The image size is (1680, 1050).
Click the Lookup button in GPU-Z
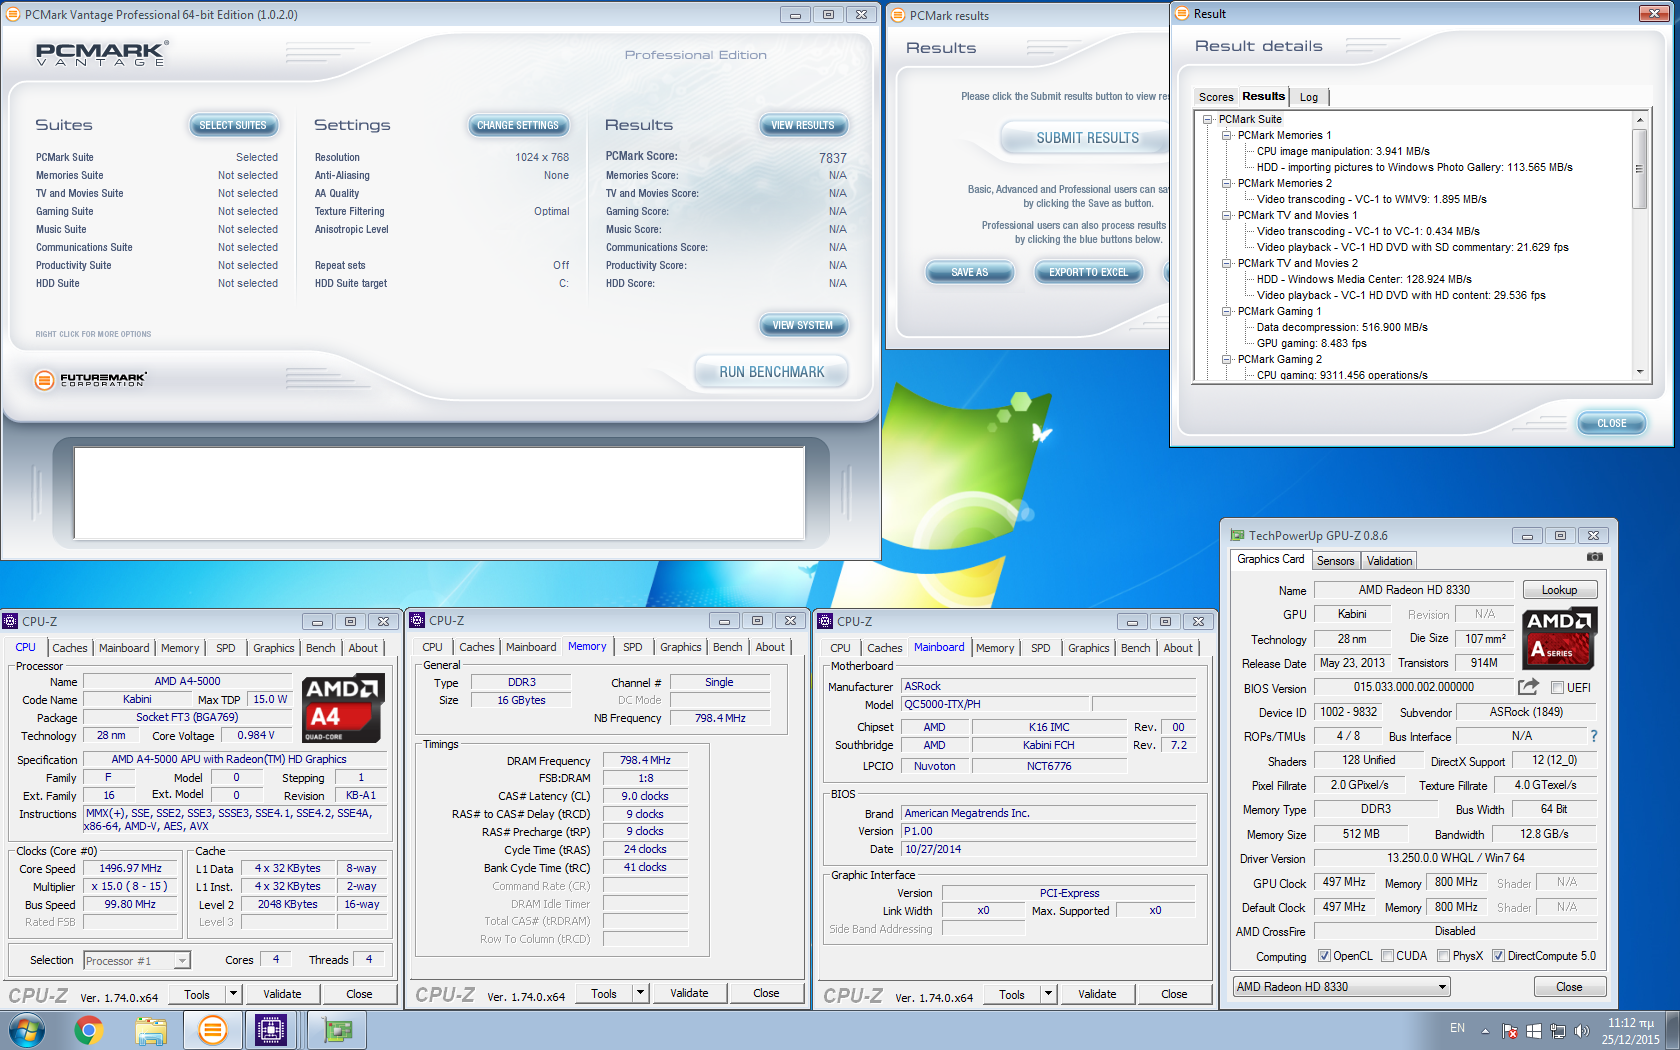[1560, 590]
